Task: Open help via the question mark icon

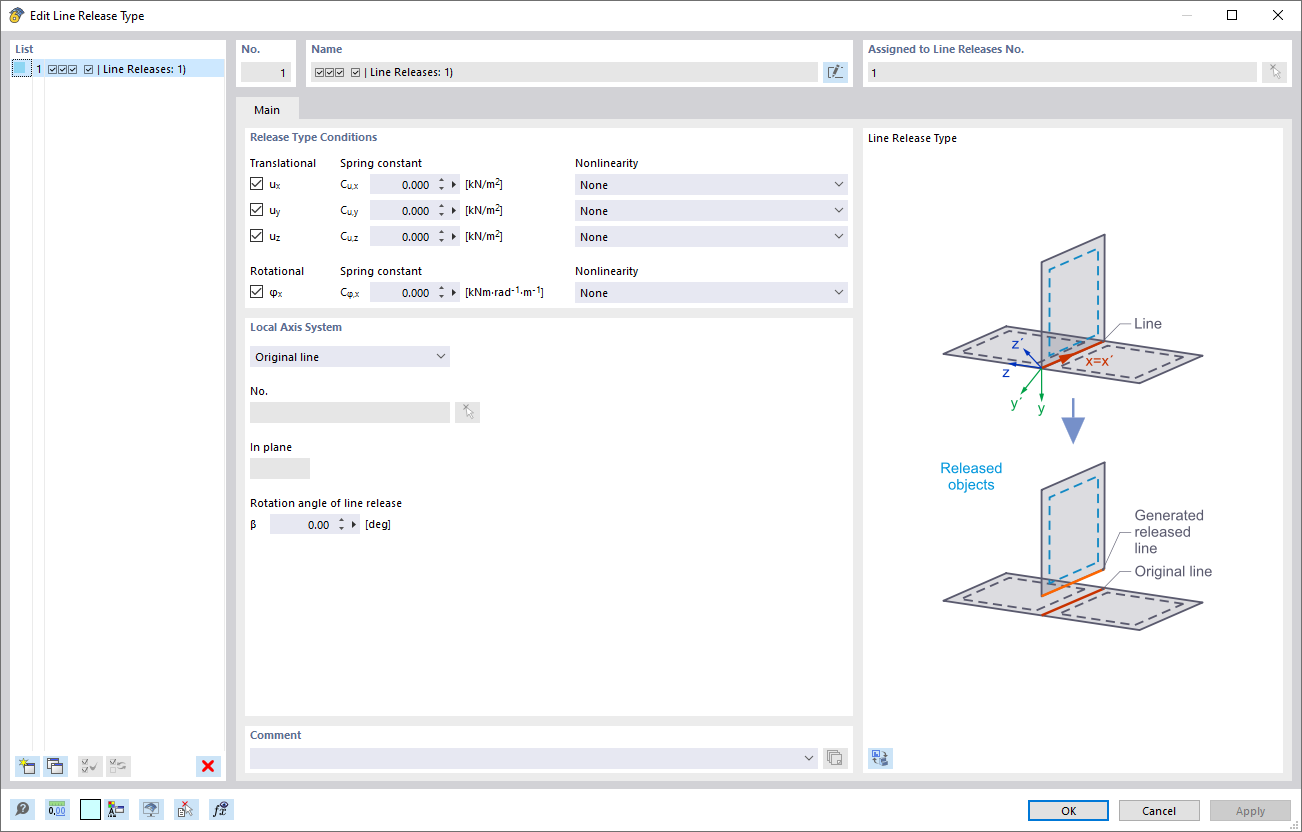Action: (22, 809)
